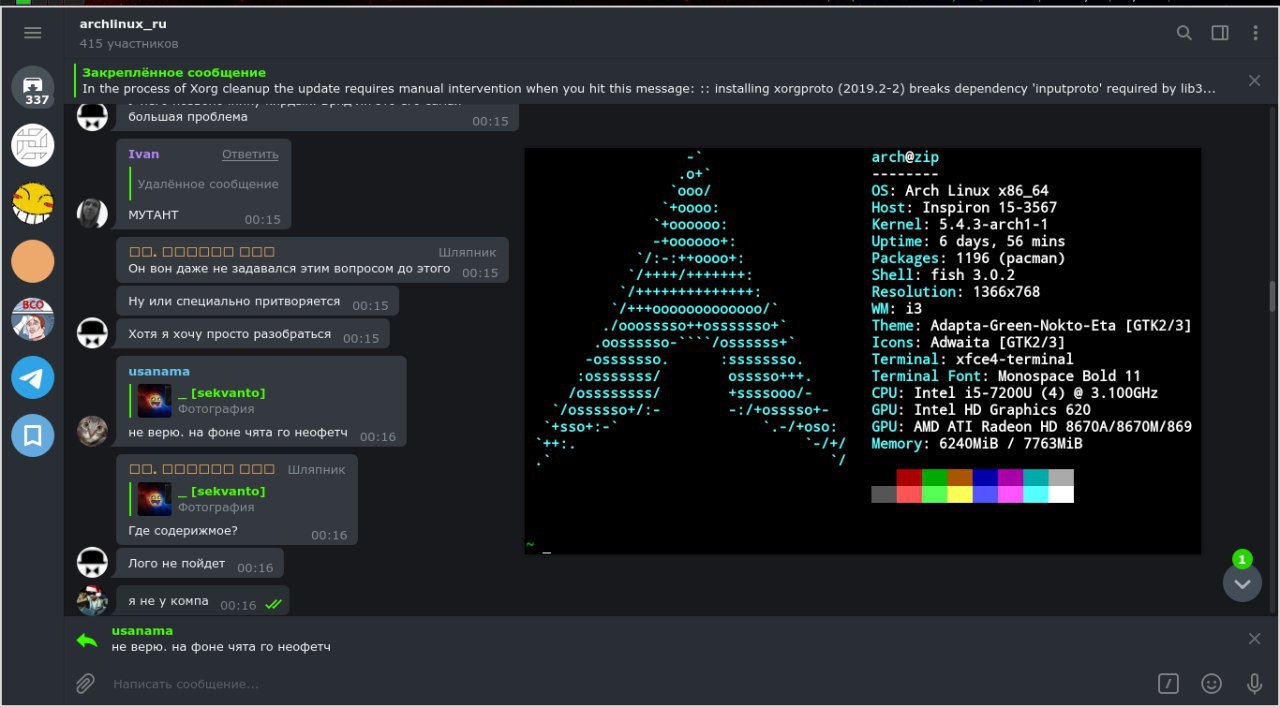Click the cat avatar beside usanama's message
The image size is (1280, 707).
pos(92,431)
